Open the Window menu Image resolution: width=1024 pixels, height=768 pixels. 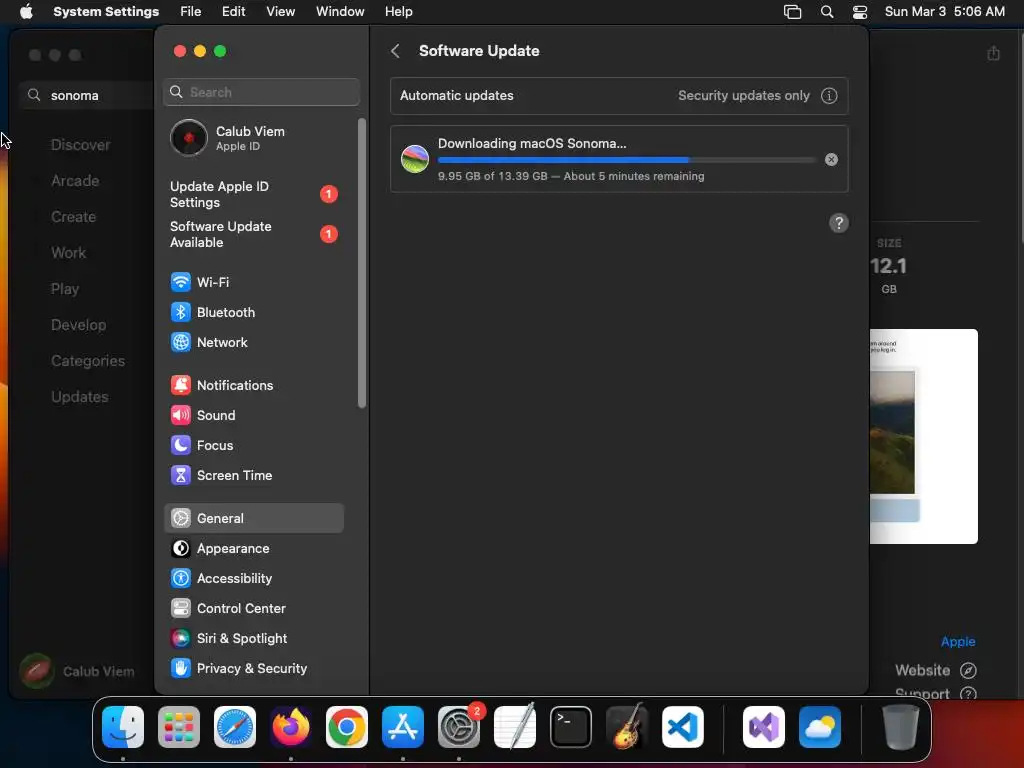click(340, 12)
